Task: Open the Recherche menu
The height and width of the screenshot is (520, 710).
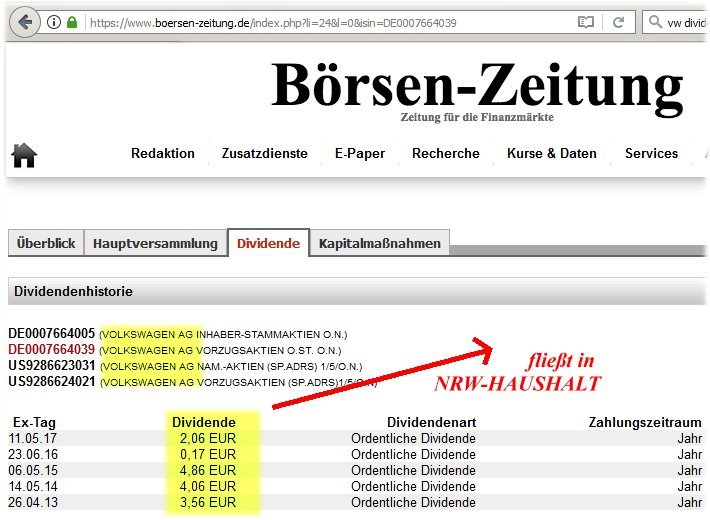Action: point(446,154)
